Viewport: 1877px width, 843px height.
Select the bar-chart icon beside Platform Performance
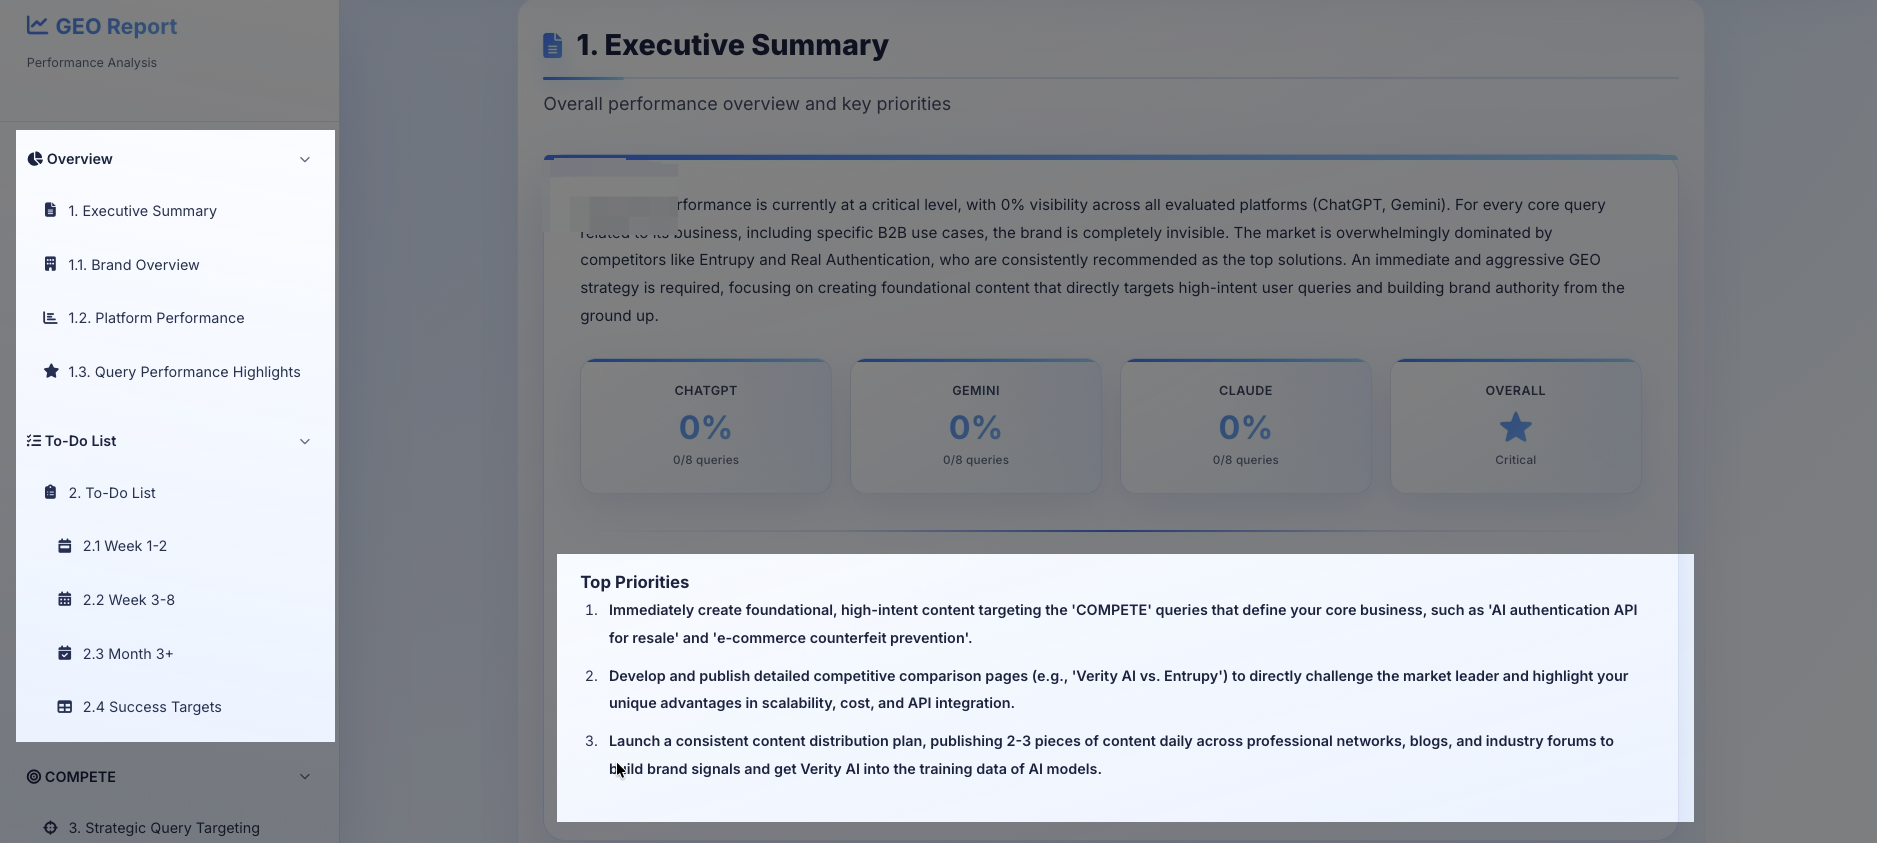tap(49, 317)
